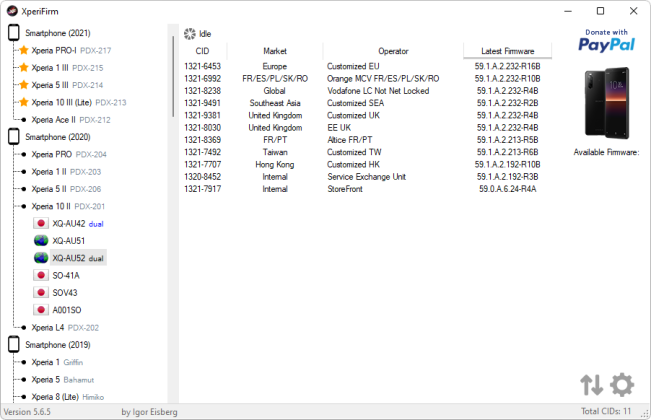
Task: Click the star icon next to Xperia PRO-I
Action: point(24,50)
